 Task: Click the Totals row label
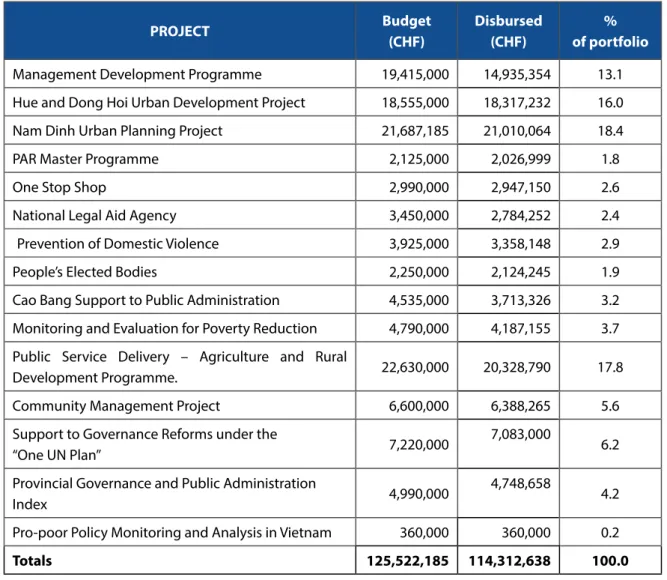32,561
